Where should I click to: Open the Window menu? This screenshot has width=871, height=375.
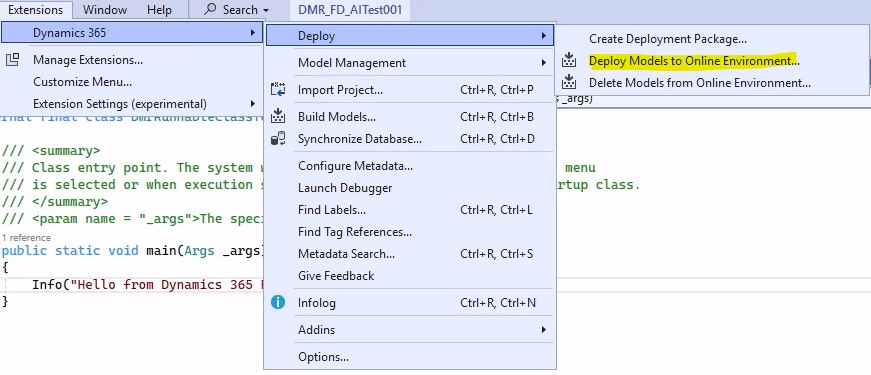pos(105,9)
